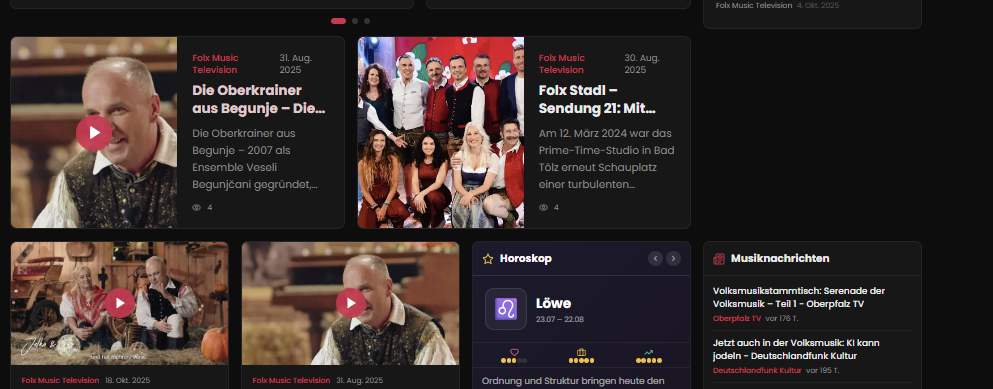The height and width of the screenshot is (389, 993).
Task: Play the 31. Aug. 2025 bottom video
Action: [x=351, y=303]
